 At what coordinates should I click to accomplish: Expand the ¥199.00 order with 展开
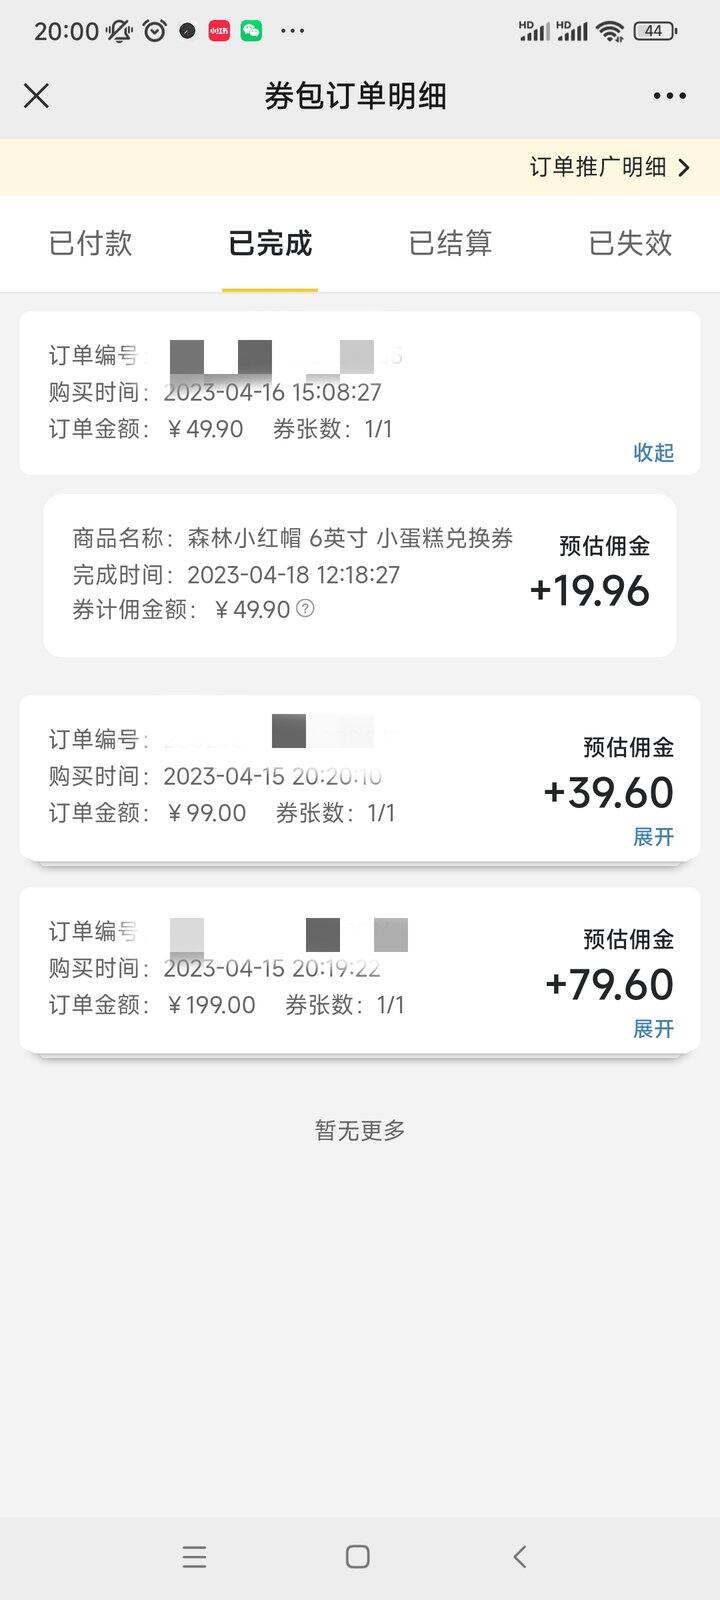tap(654, 1028)
